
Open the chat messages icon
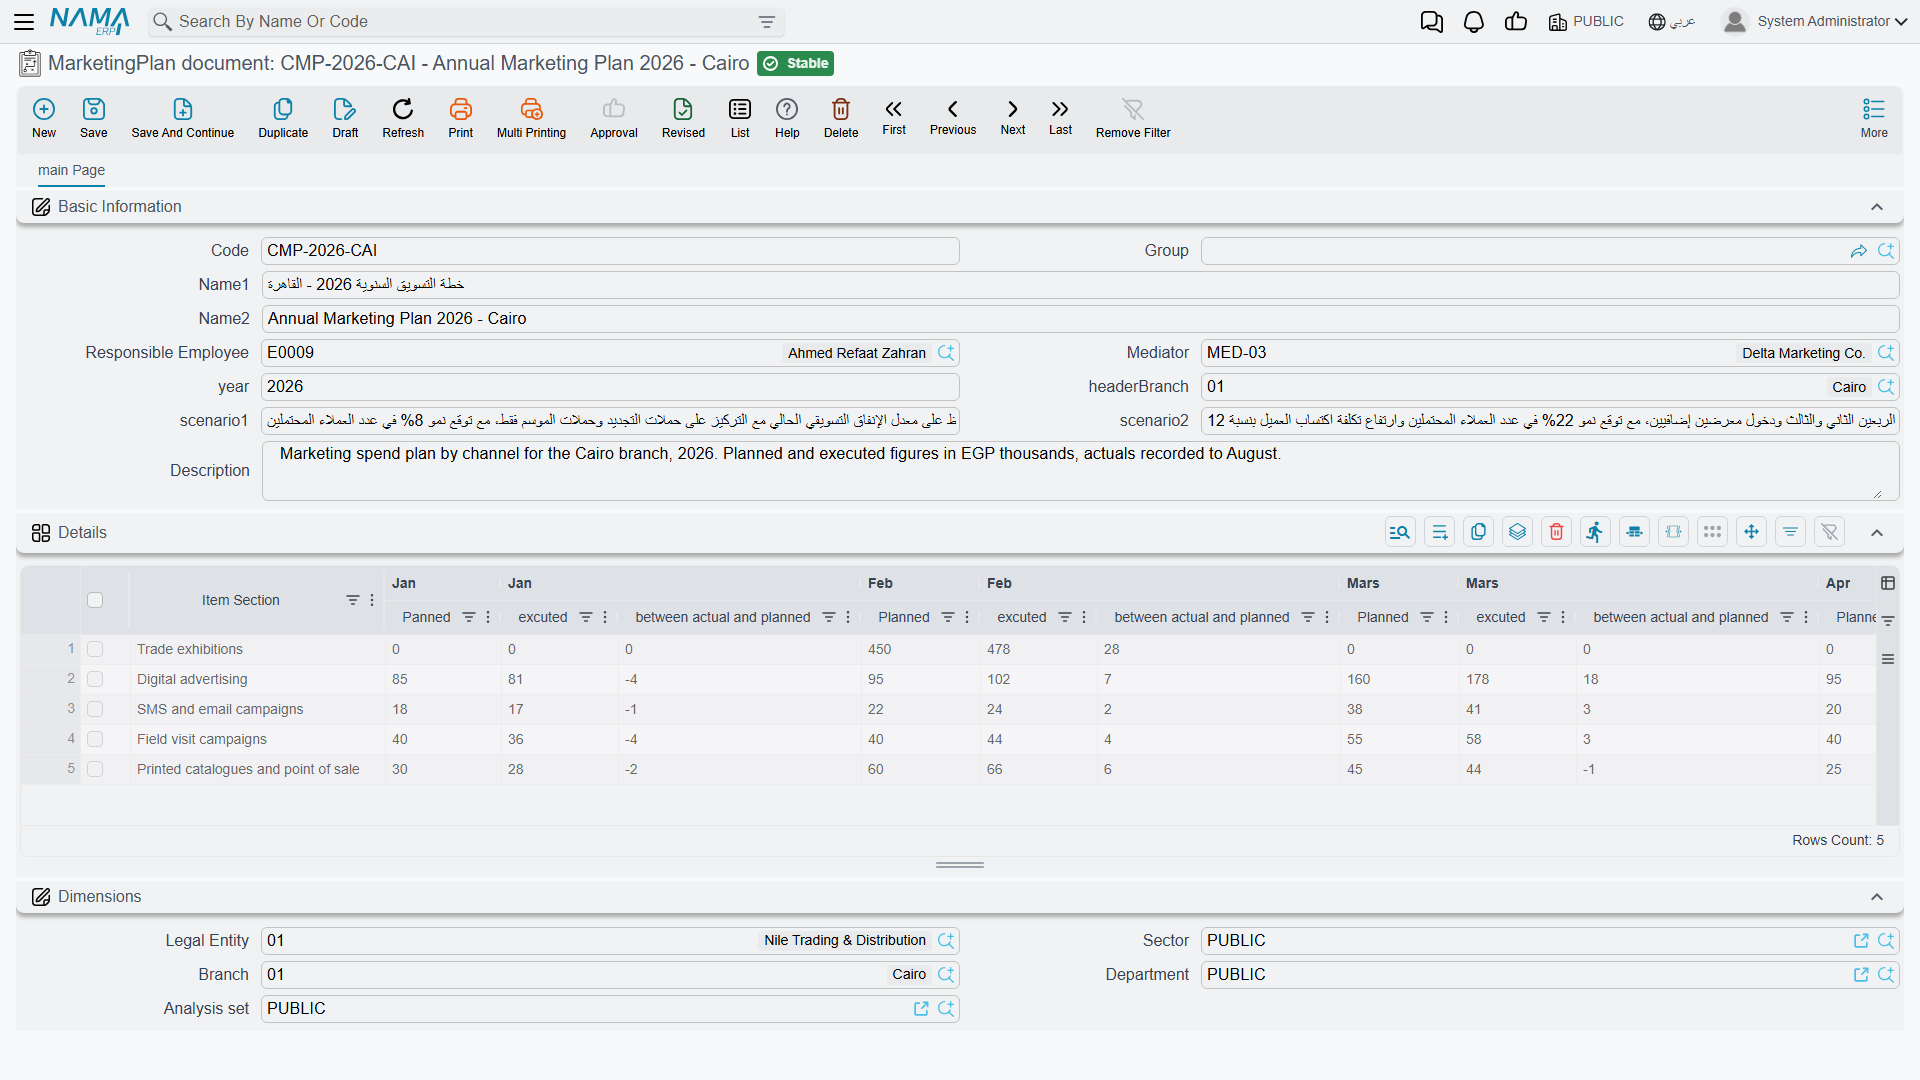coord(1432,22)
